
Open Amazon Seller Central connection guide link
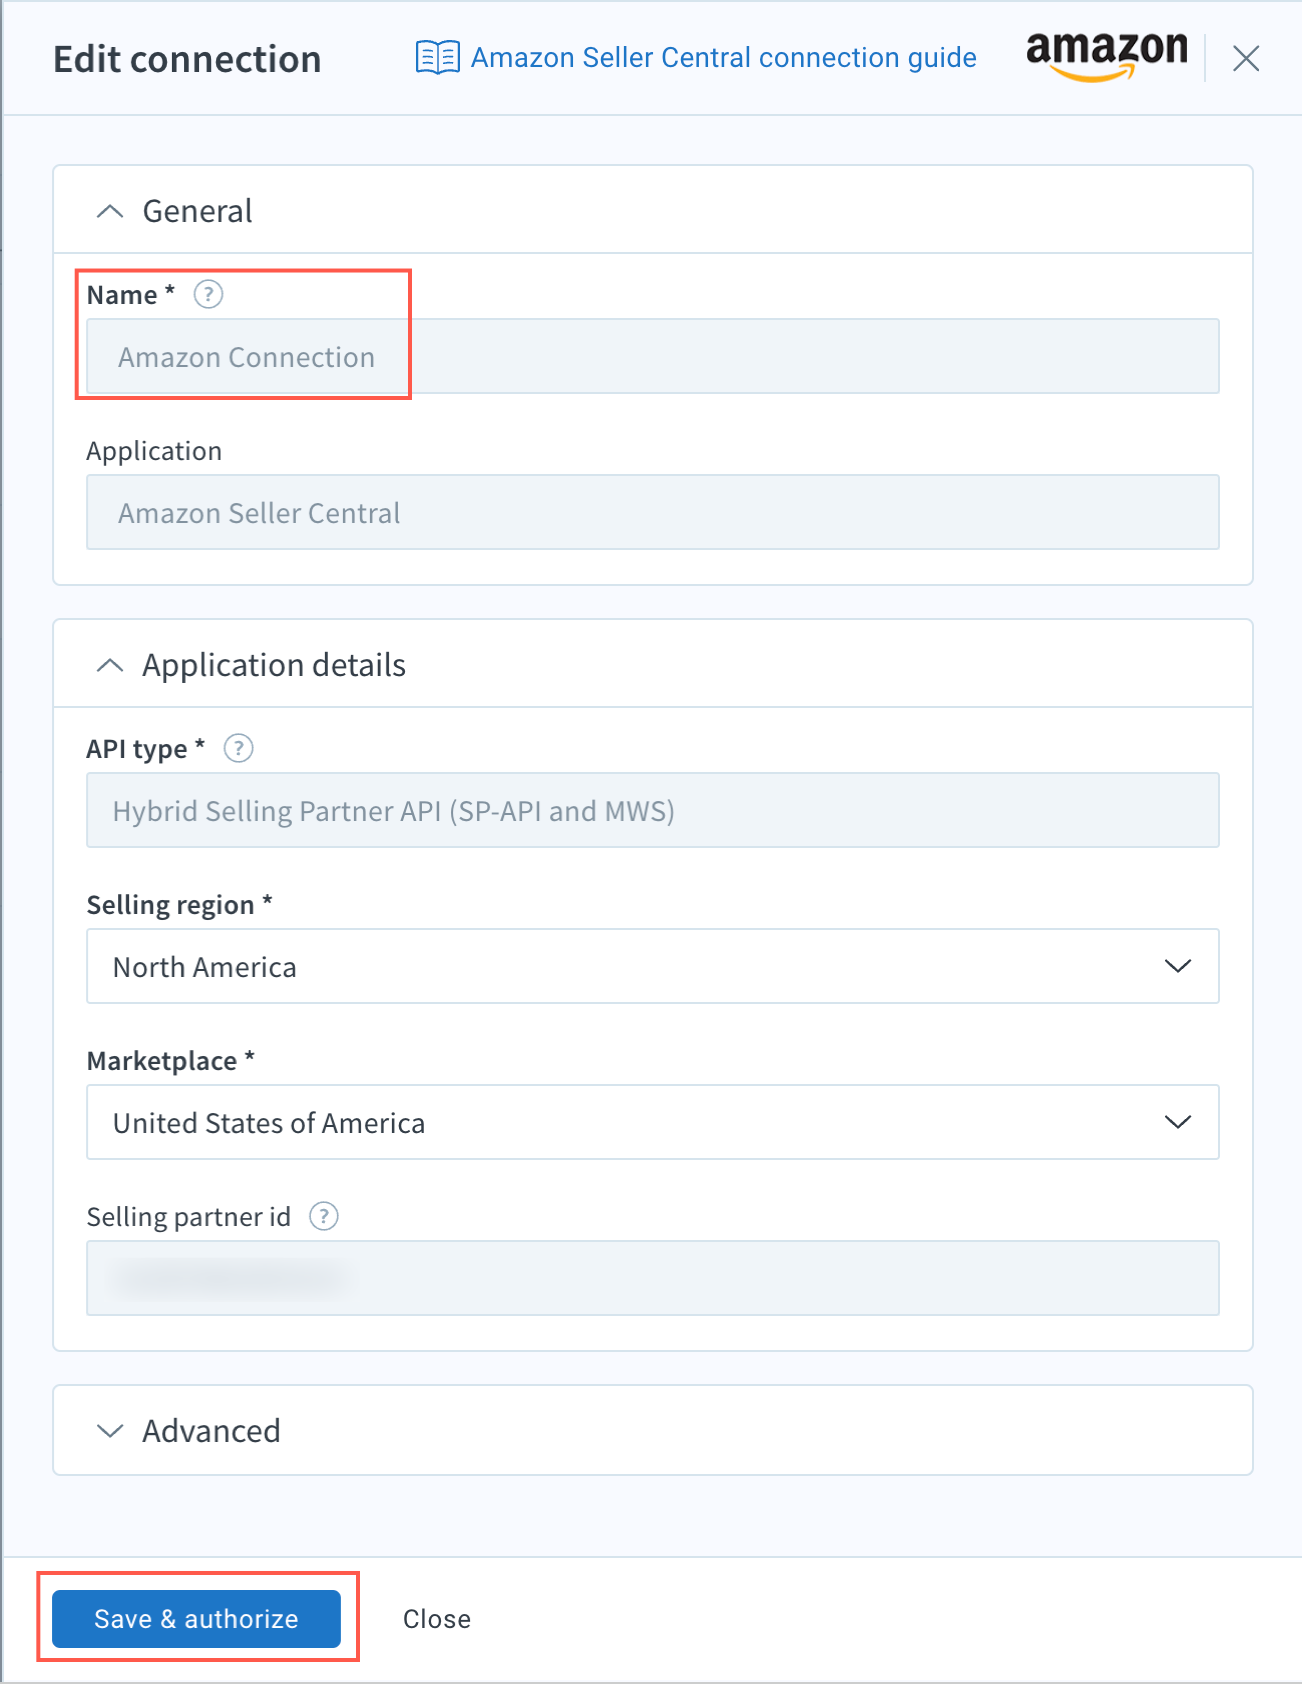coord(724,58)
